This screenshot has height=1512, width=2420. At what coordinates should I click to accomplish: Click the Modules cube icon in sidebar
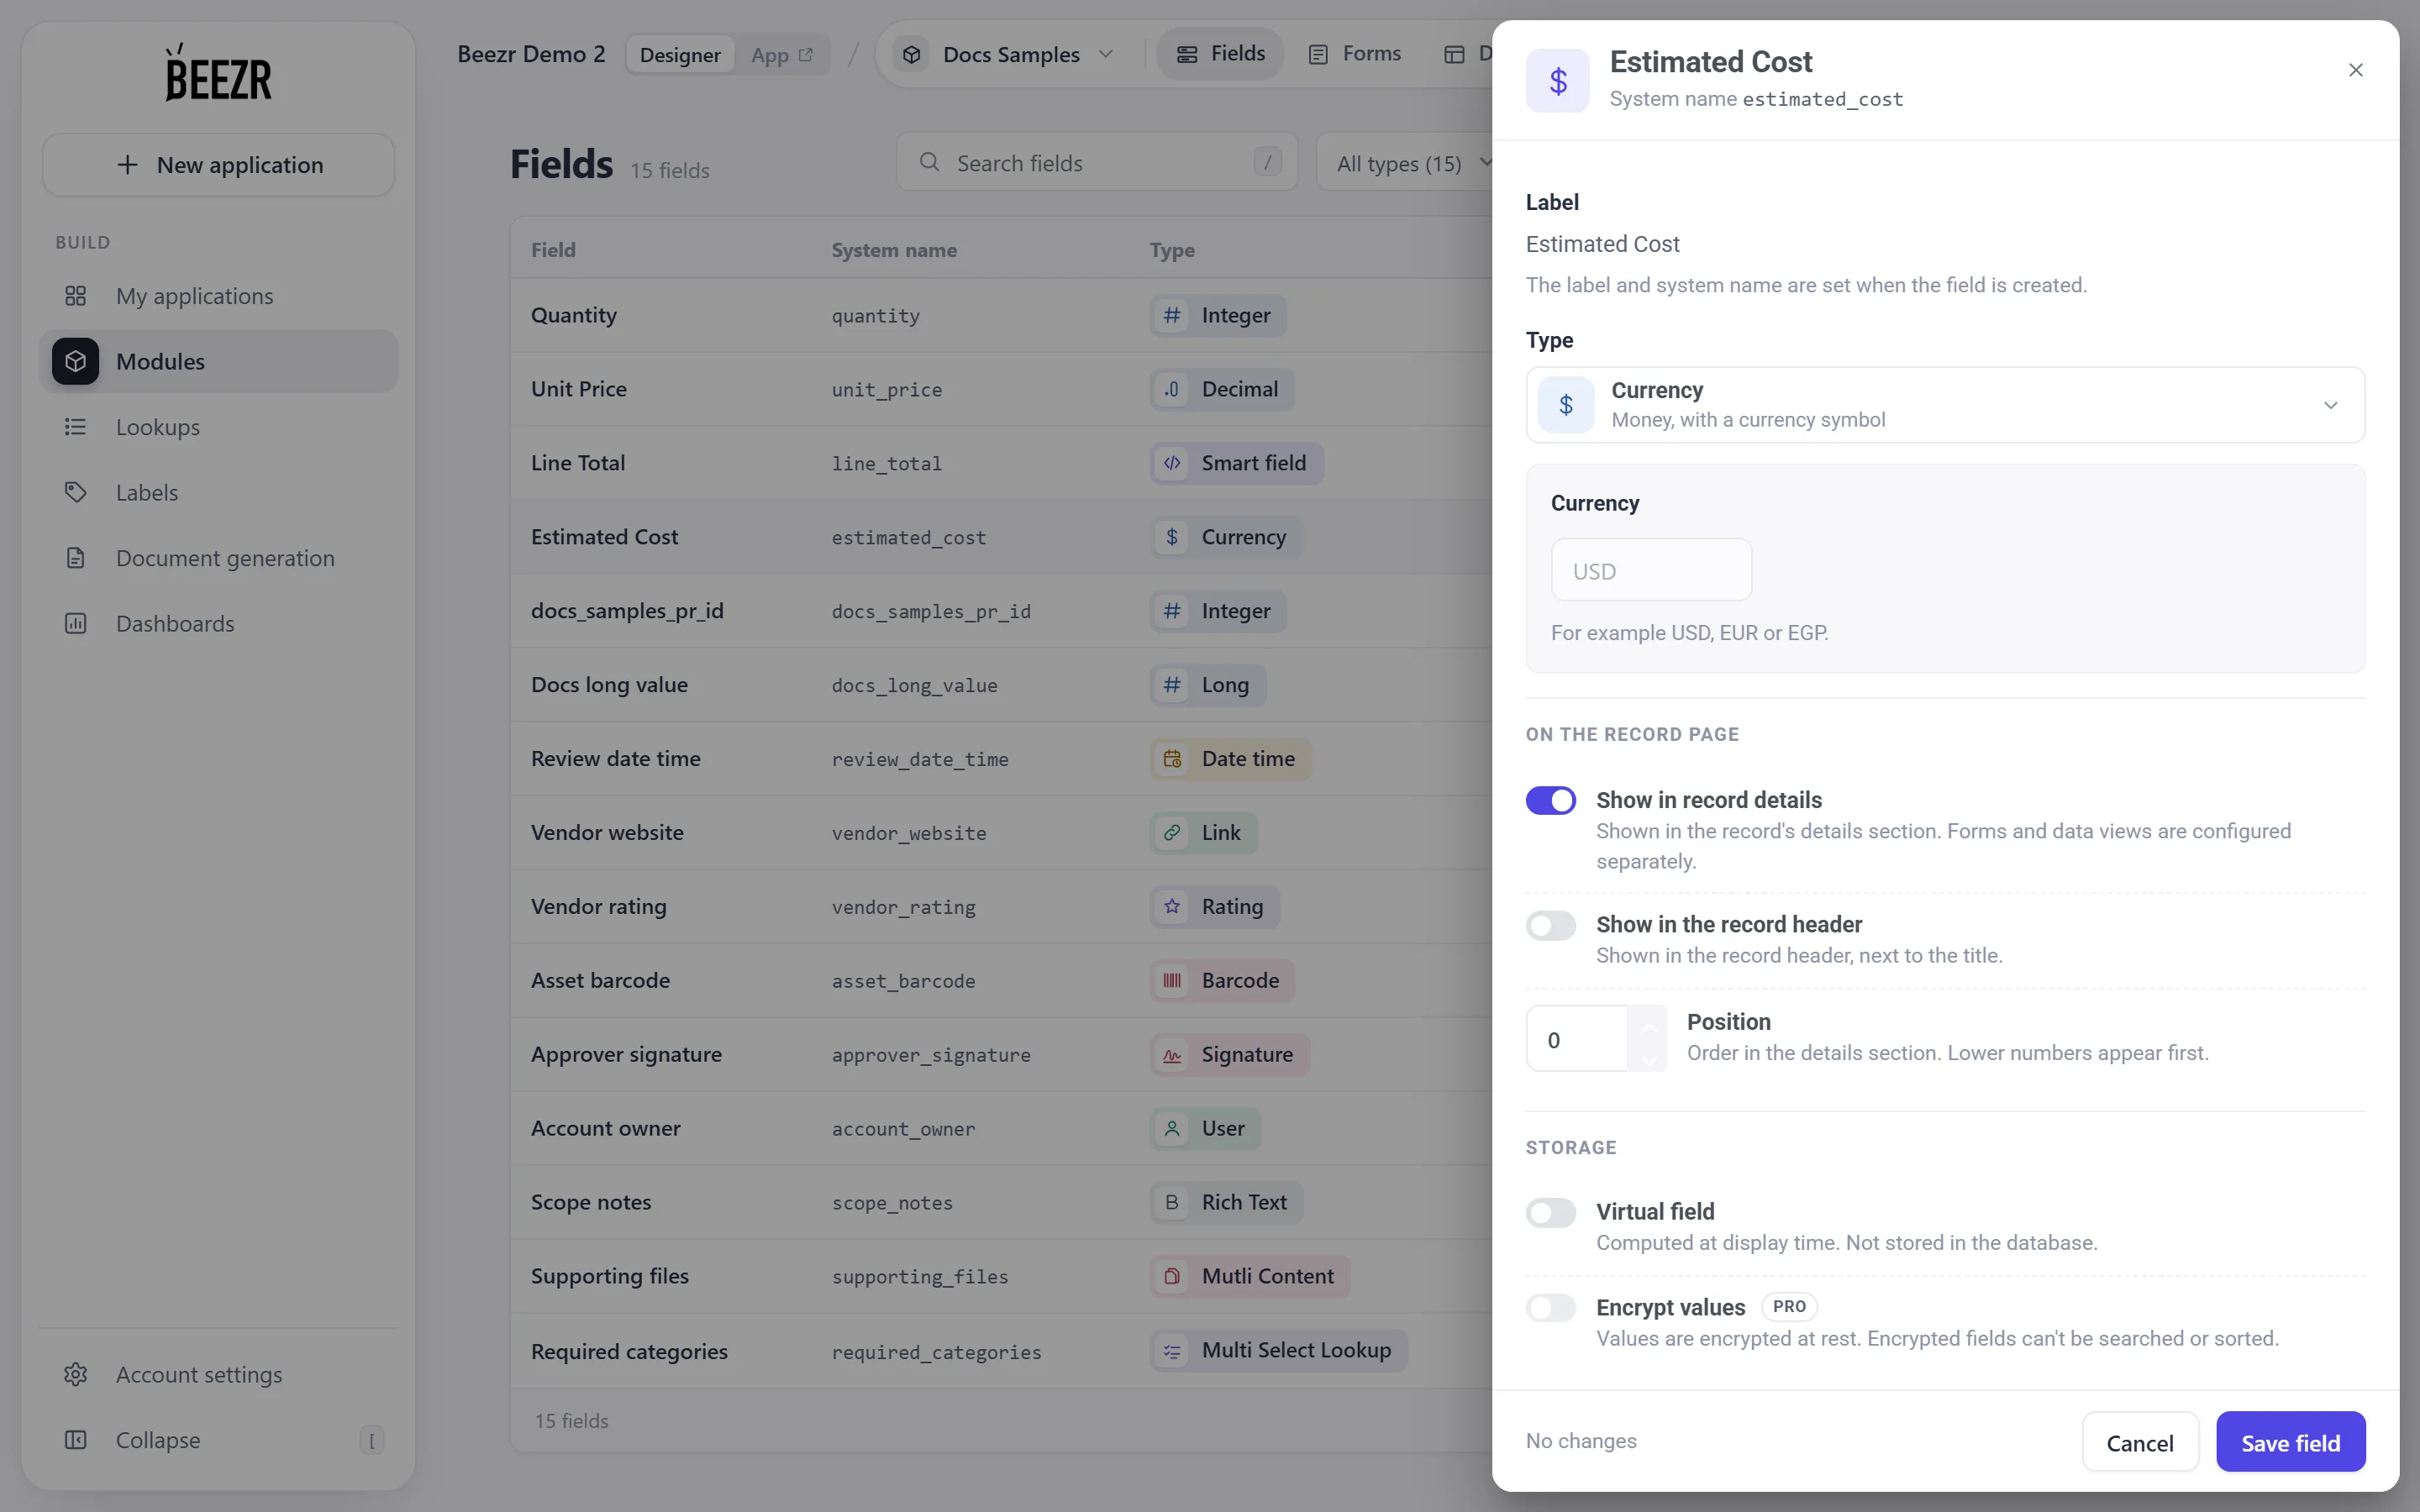click(x=75, y=361)
